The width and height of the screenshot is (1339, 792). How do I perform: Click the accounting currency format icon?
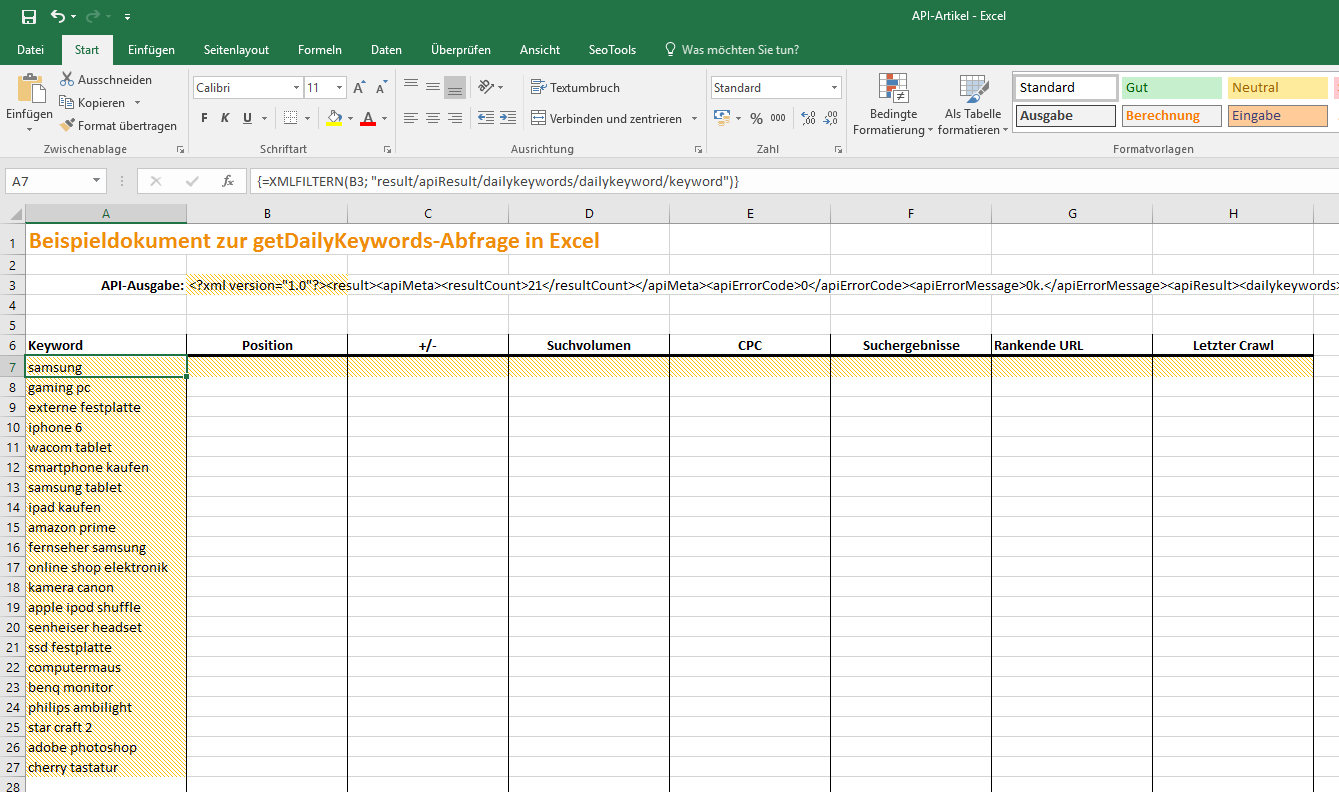[x=722, y=118]
